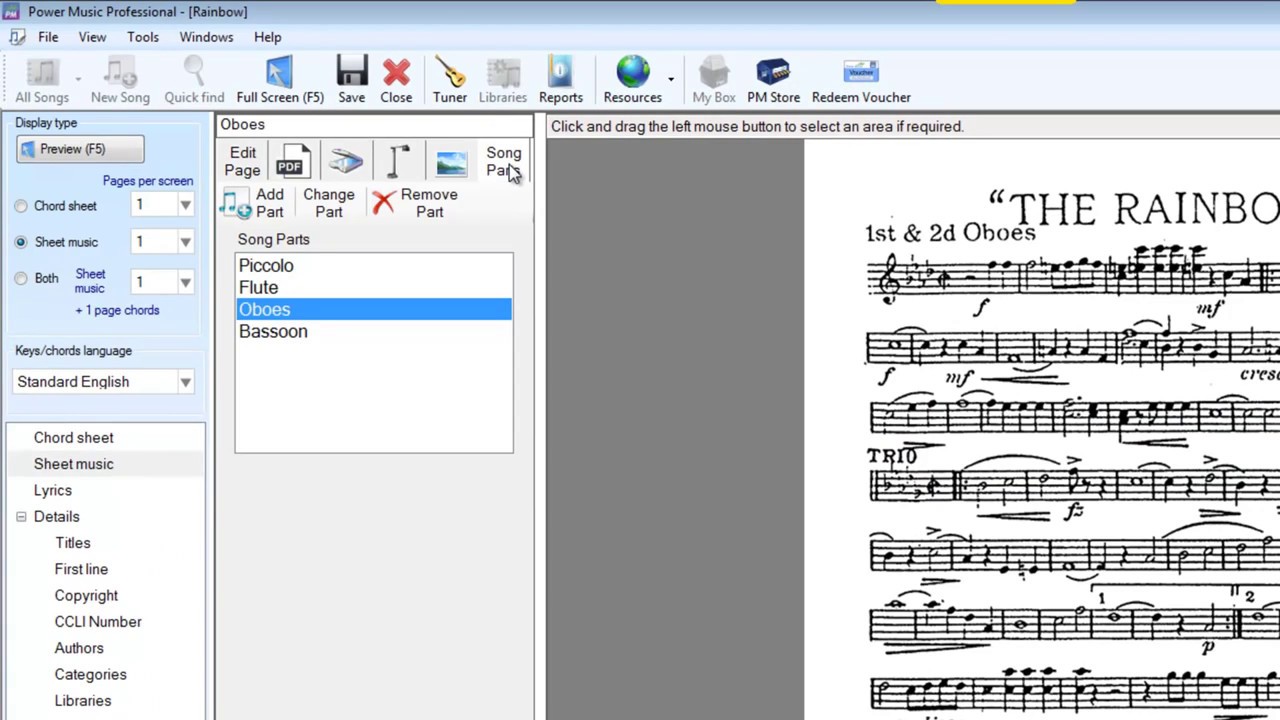This screenshot has height=720, width=1280.
Task: Open Chord sheet pages per screen dropdown
Action: point(185,205)
